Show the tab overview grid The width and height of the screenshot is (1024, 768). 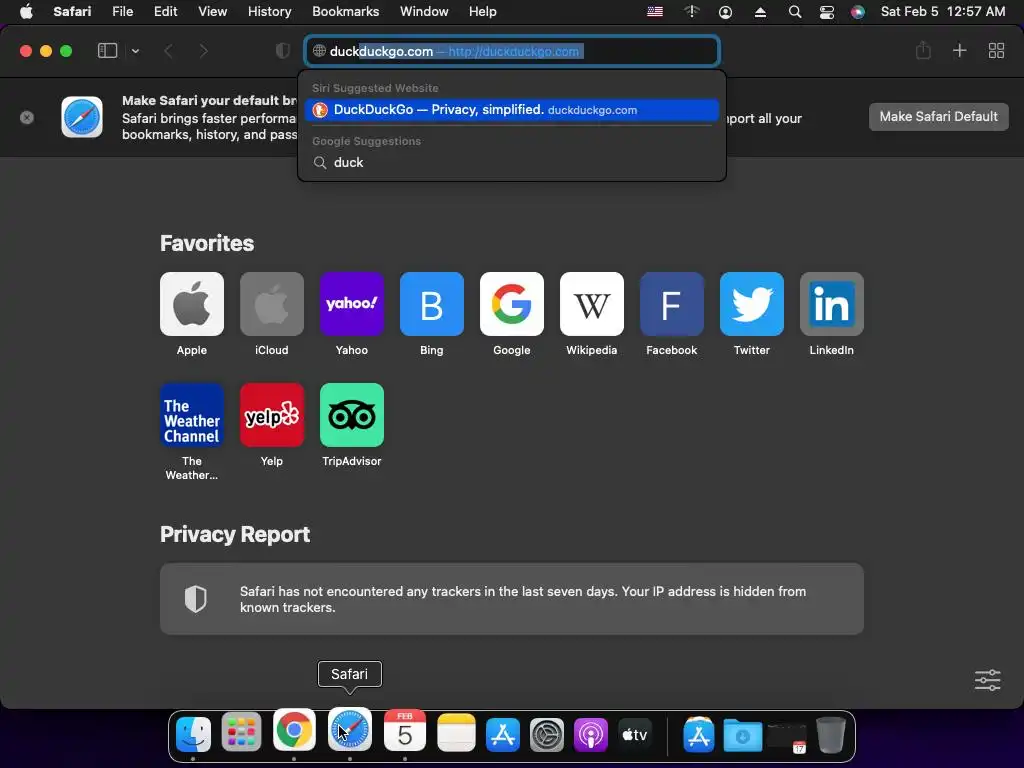click(996, 50)
